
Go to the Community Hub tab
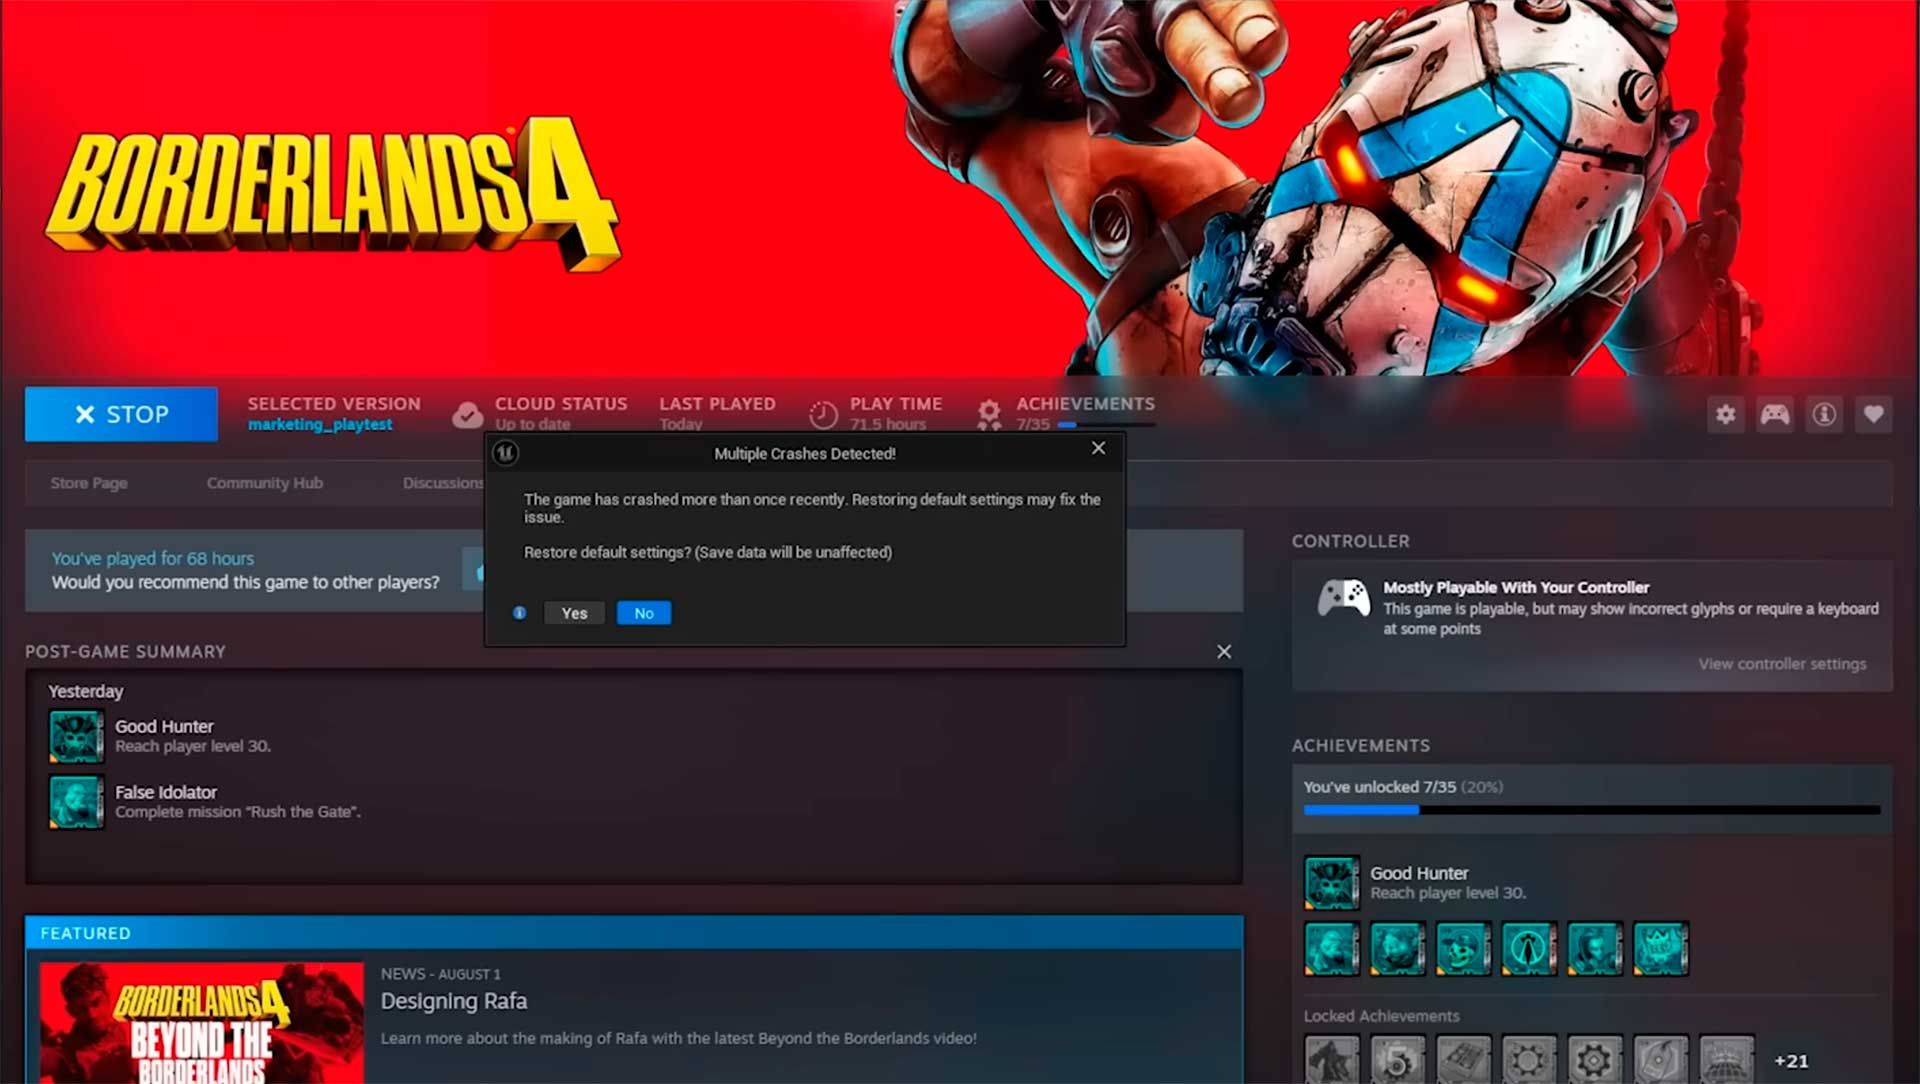click(264, 483)
